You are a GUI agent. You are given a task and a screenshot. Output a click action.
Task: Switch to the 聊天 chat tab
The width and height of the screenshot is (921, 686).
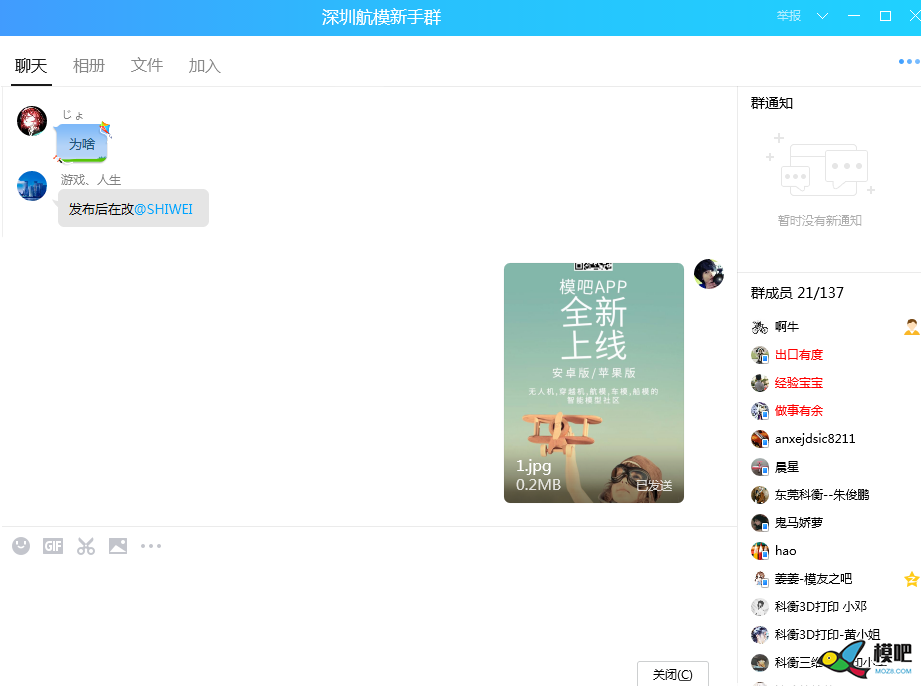[31, 66]
